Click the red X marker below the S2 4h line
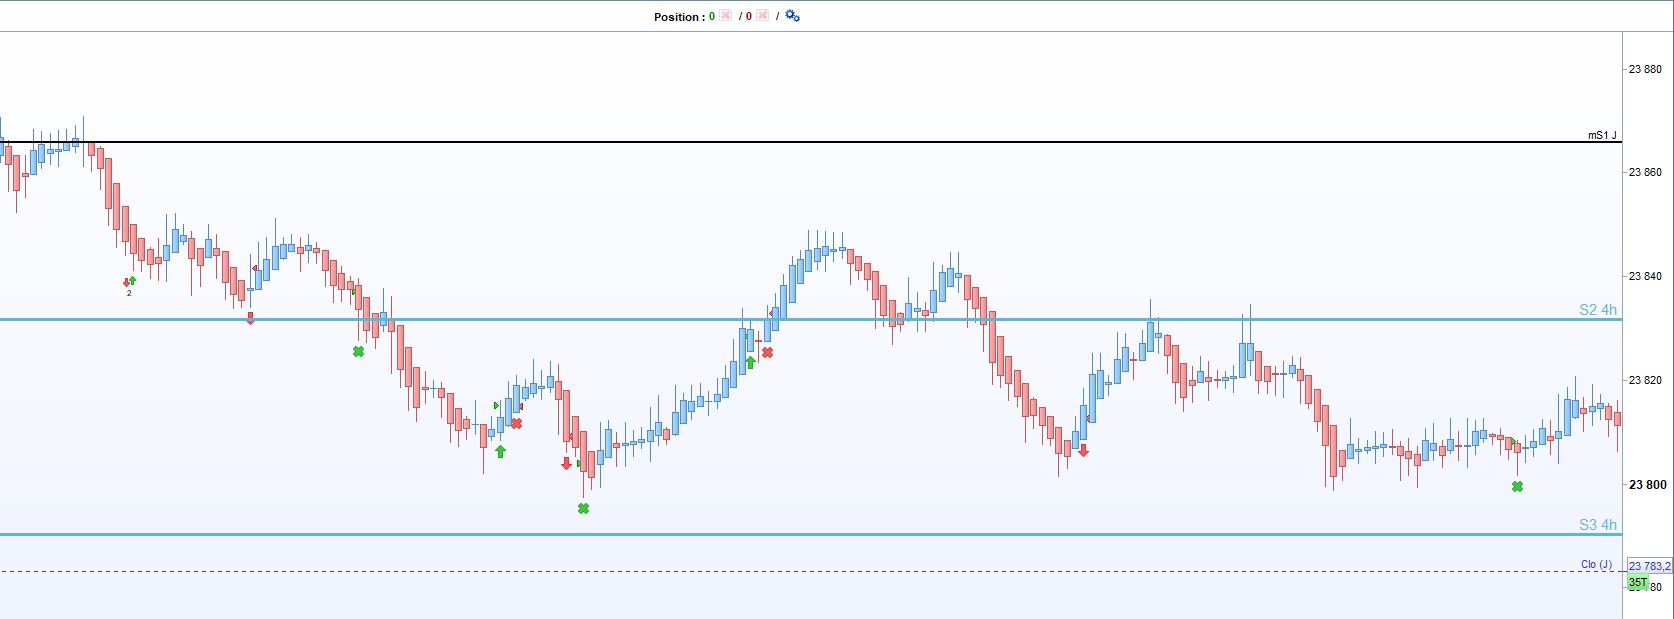 767,352
